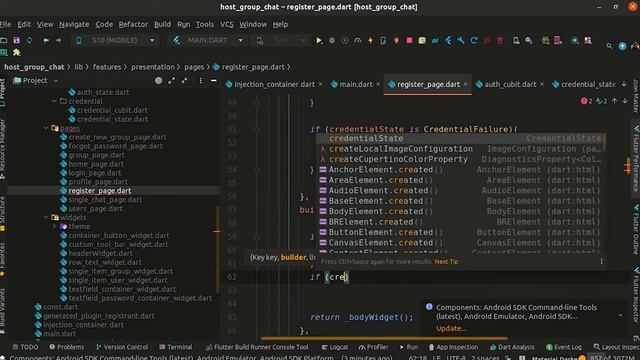Open the Dart Analysis tool window

coord(512,347)
